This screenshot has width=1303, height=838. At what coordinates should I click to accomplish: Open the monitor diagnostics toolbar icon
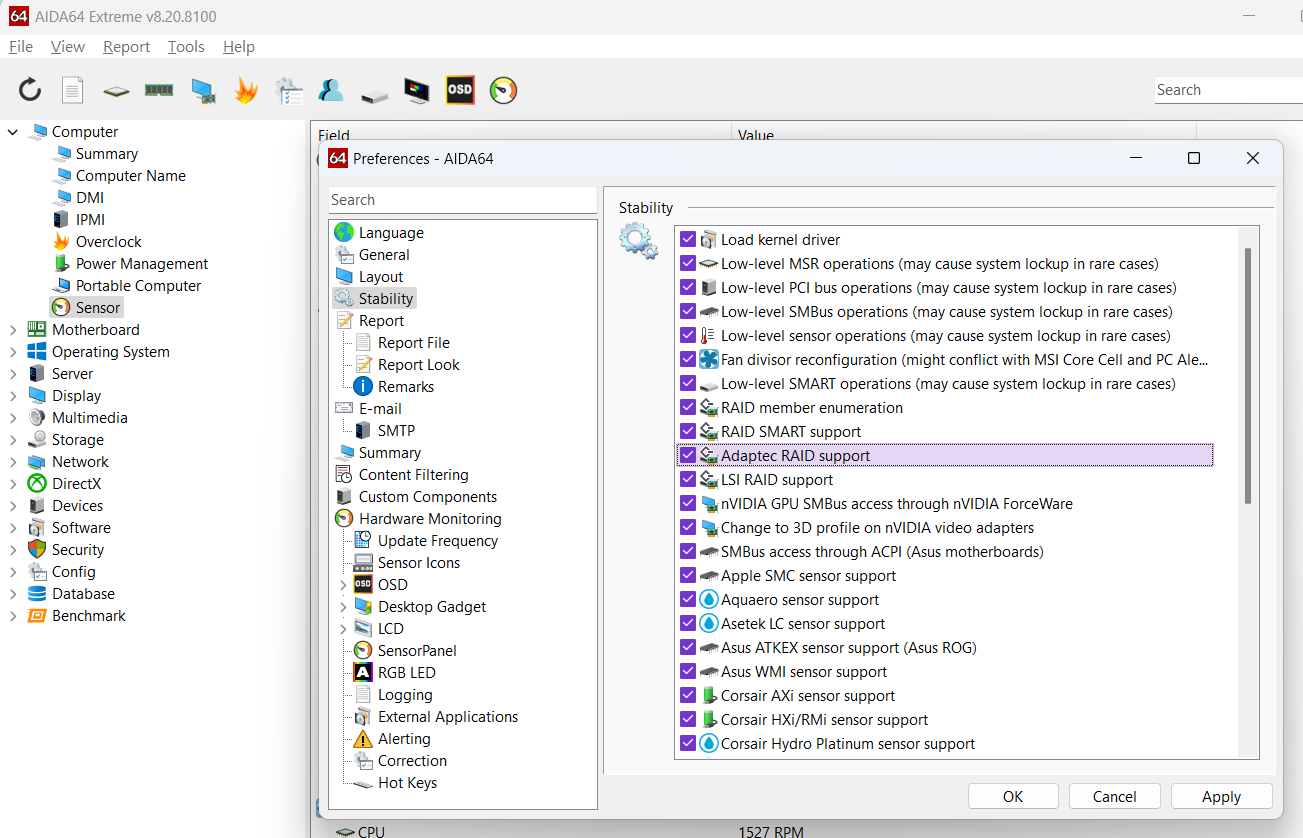[417, 91]
